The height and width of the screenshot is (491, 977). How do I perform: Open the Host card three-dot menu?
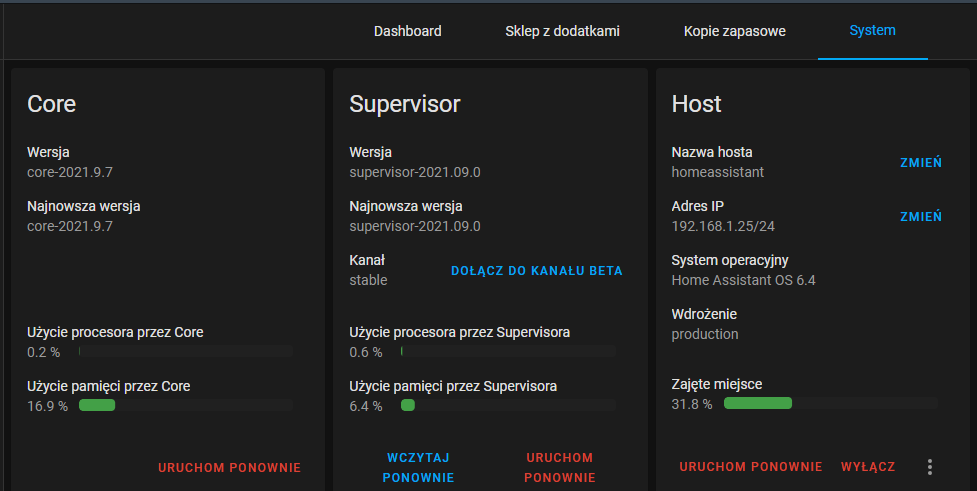pos(929,467)
